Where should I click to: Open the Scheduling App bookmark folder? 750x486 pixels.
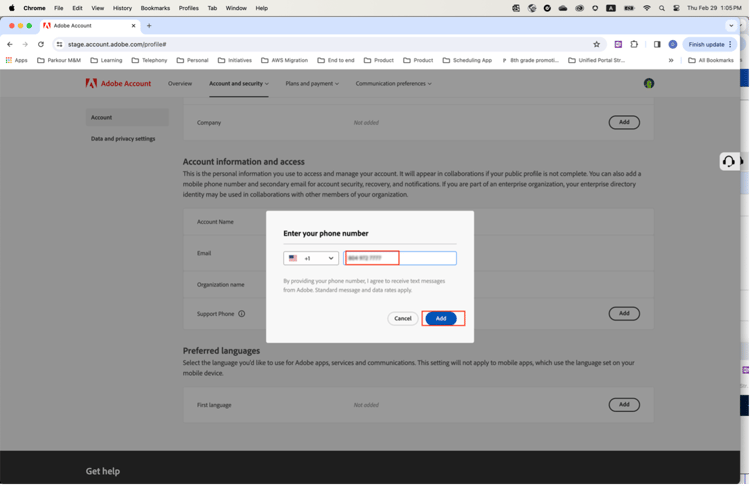(467, 61)
